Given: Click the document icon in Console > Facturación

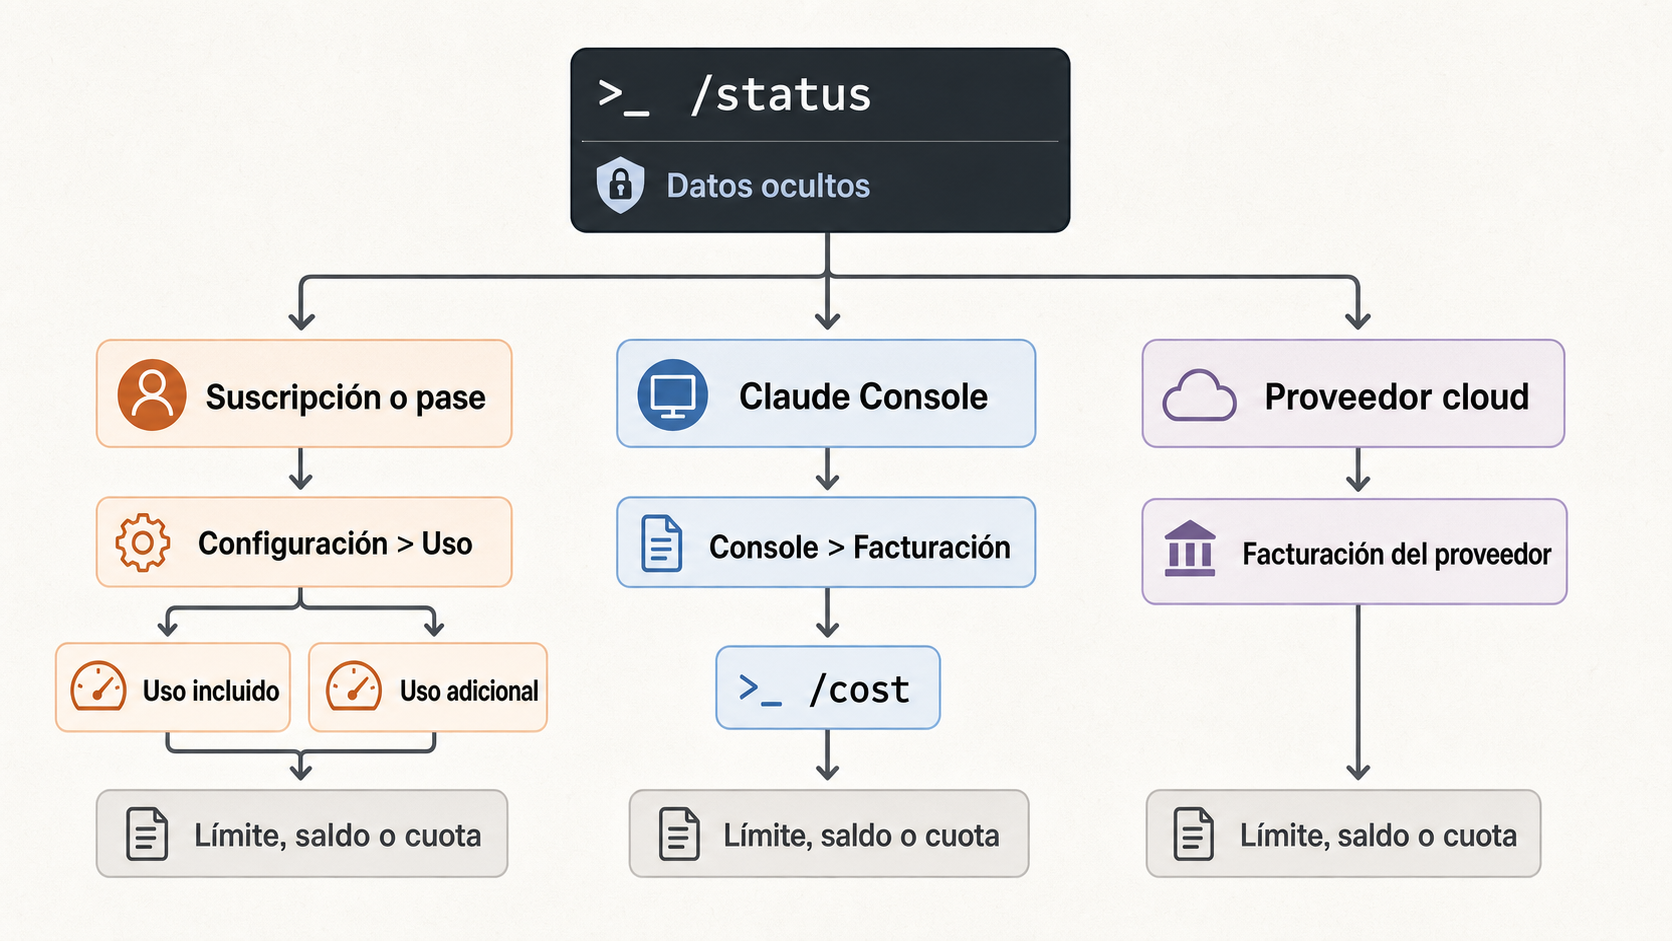Looking at the screenshot, I should click(x=662, y=544).
